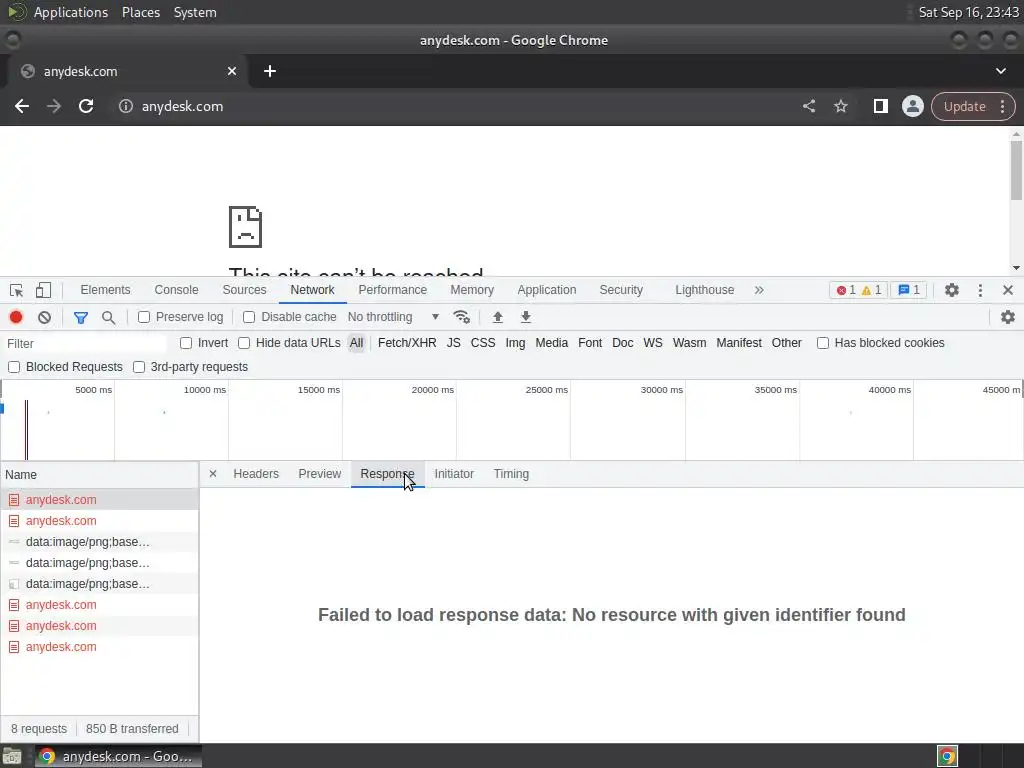Check the Invert filter checkbox
The height and width of the screenshot is (768, 1024).
tap(186, 344)
